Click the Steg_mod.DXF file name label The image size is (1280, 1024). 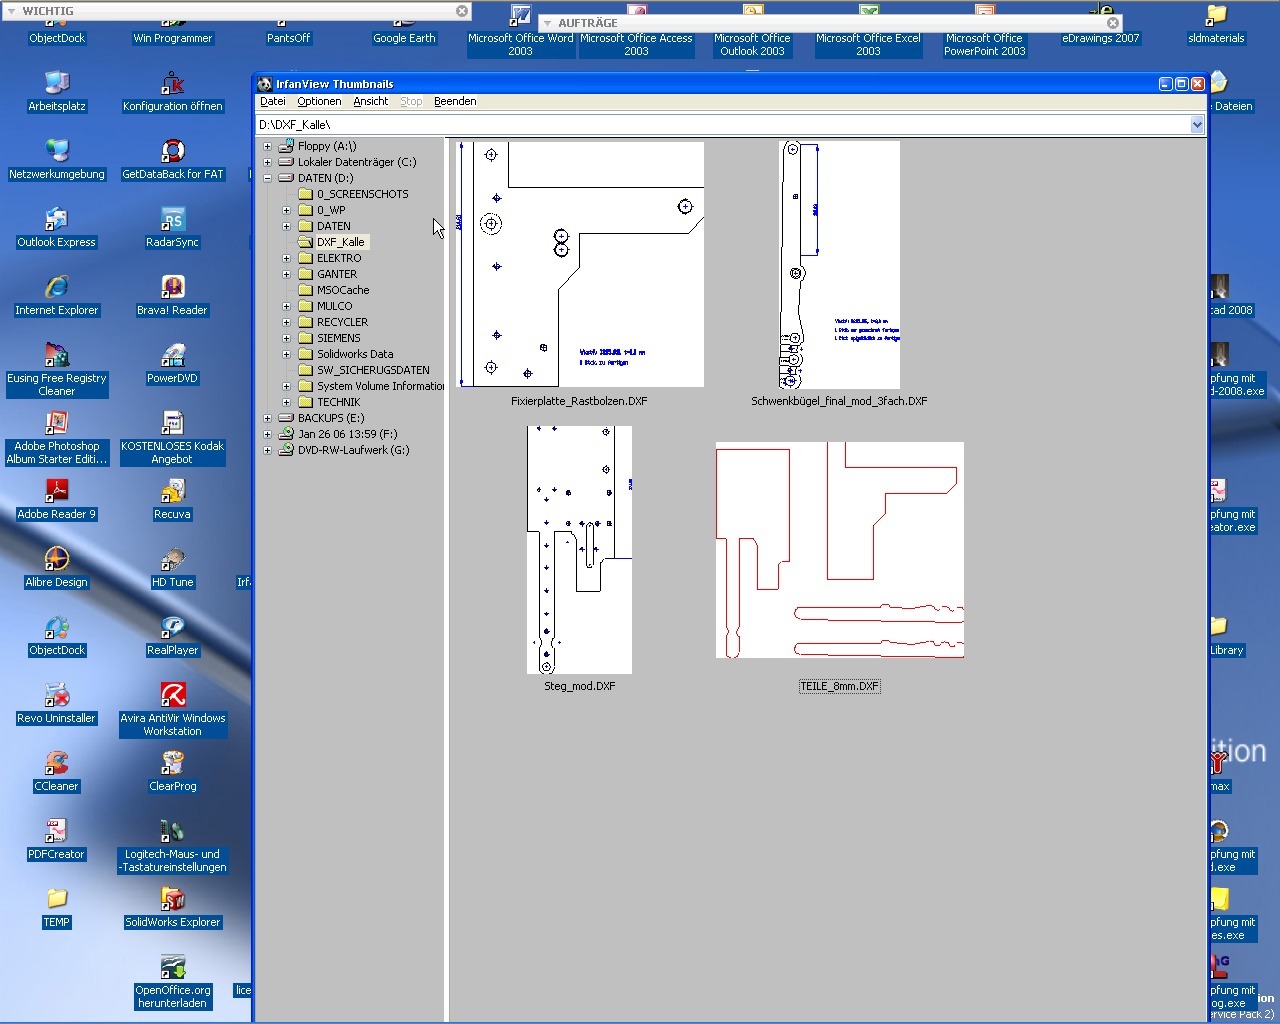579,686
